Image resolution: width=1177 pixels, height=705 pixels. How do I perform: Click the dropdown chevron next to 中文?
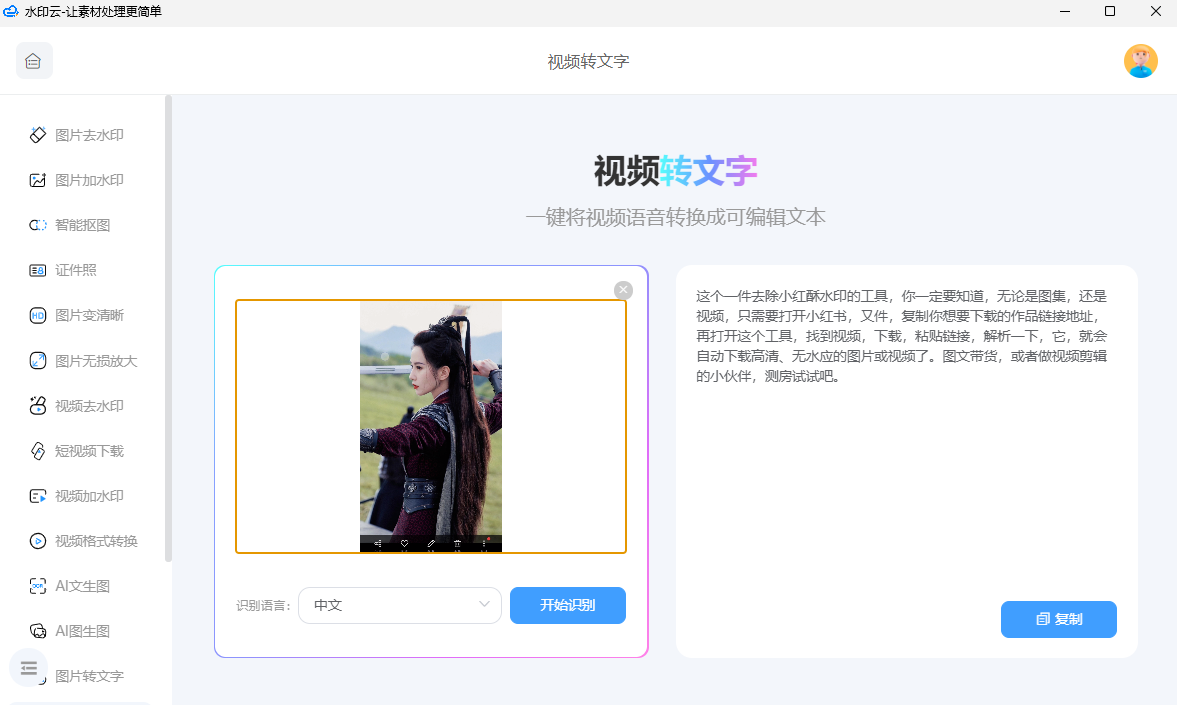point(484,604)
